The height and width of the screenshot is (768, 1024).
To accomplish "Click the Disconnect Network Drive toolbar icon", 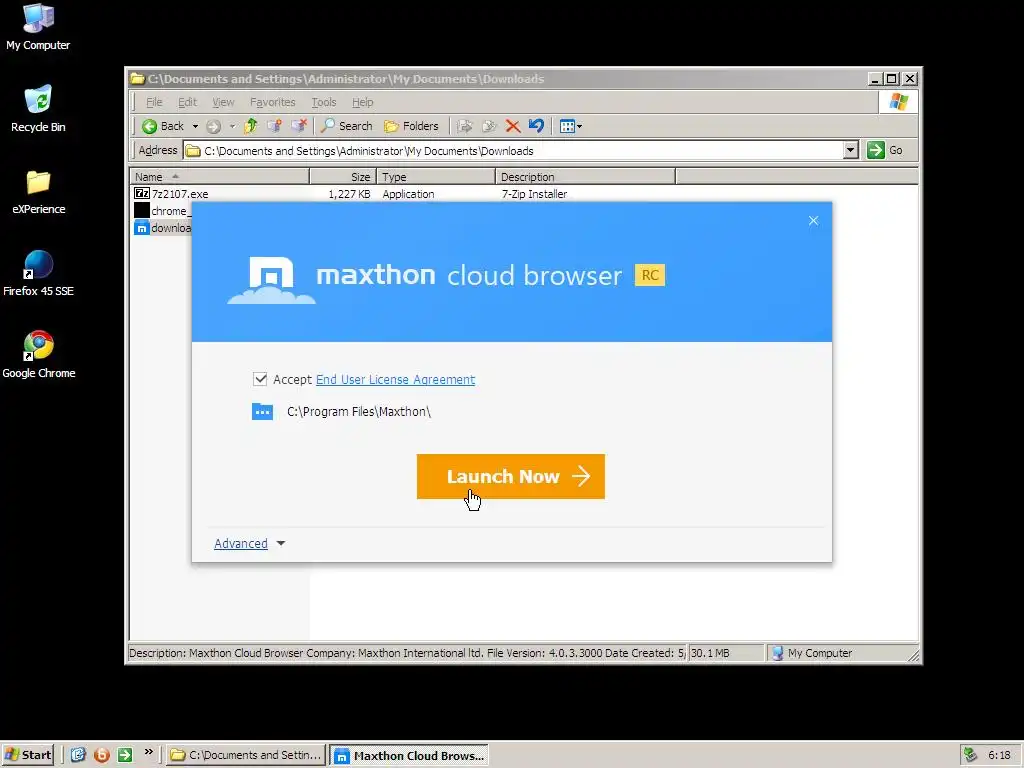I will coord(299,126).
